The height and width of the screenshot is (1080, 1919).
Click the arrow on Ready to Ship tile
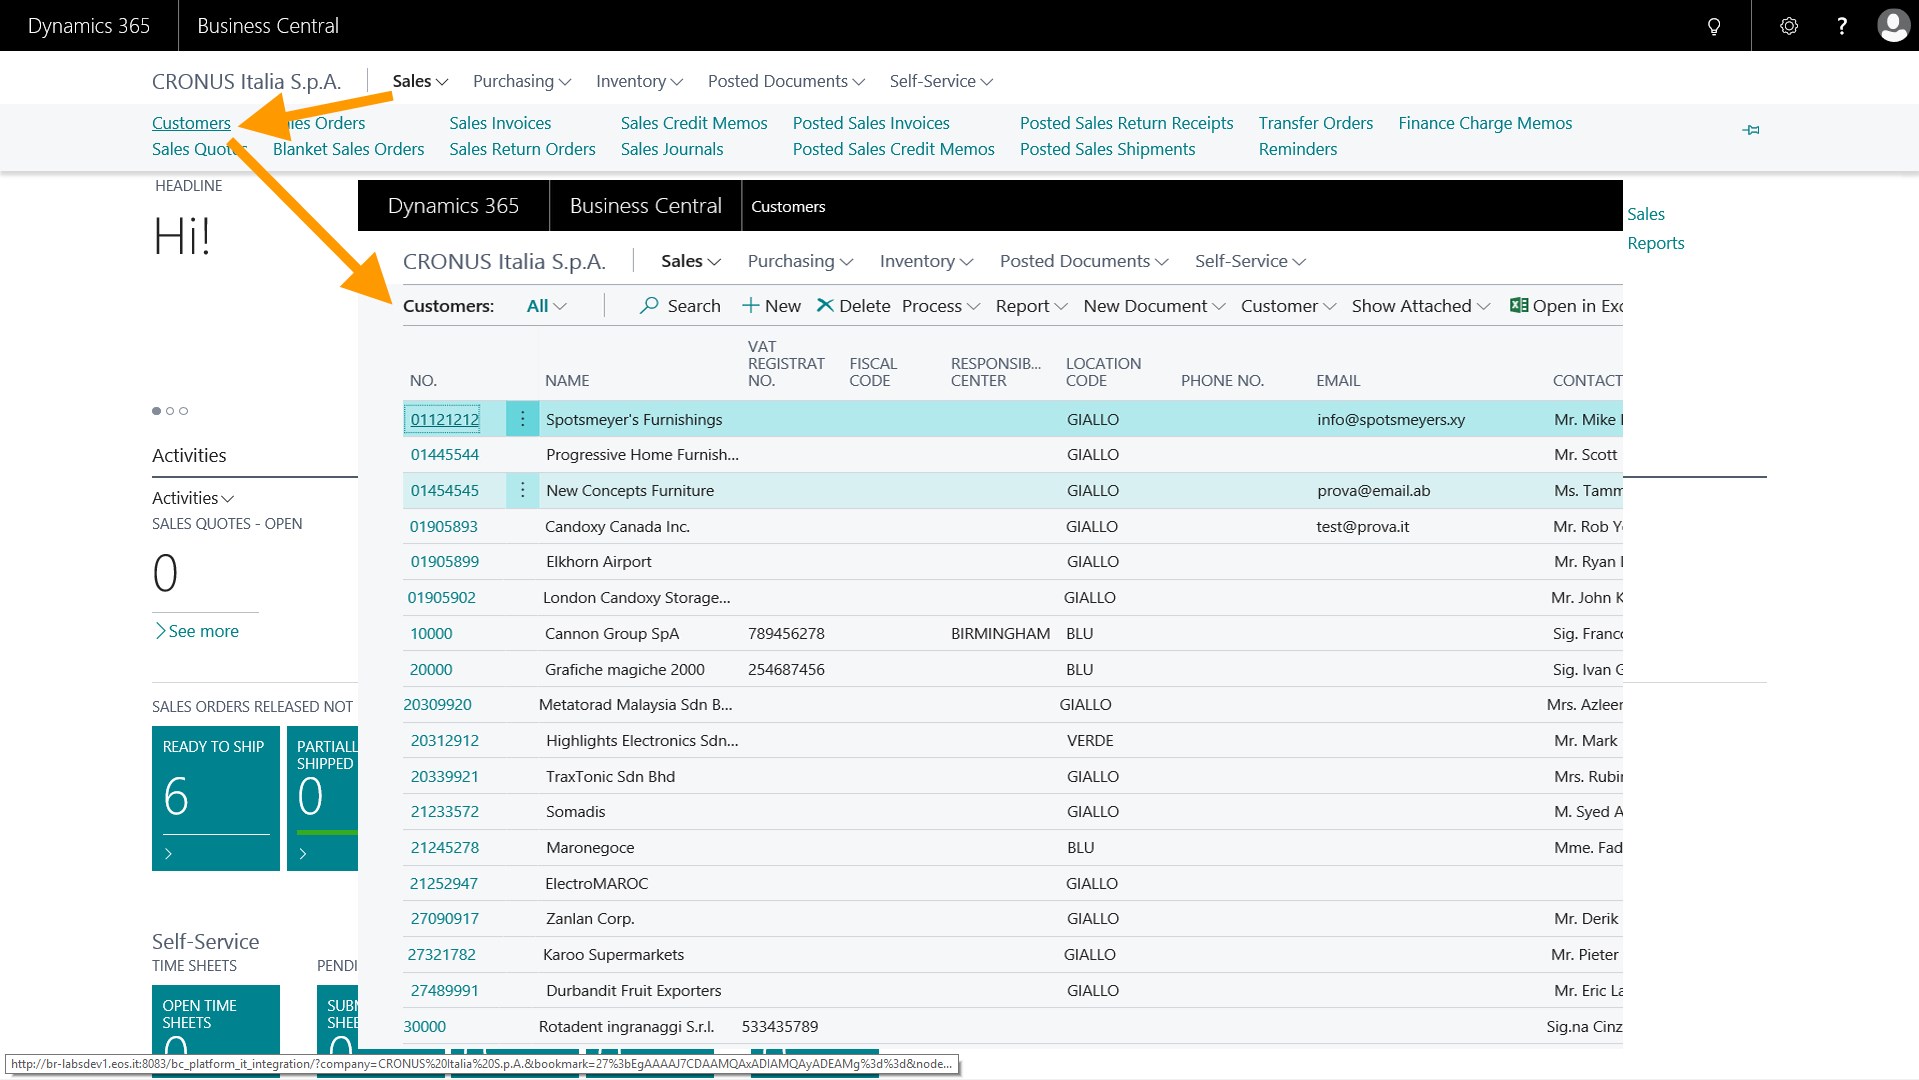(168, 854)
